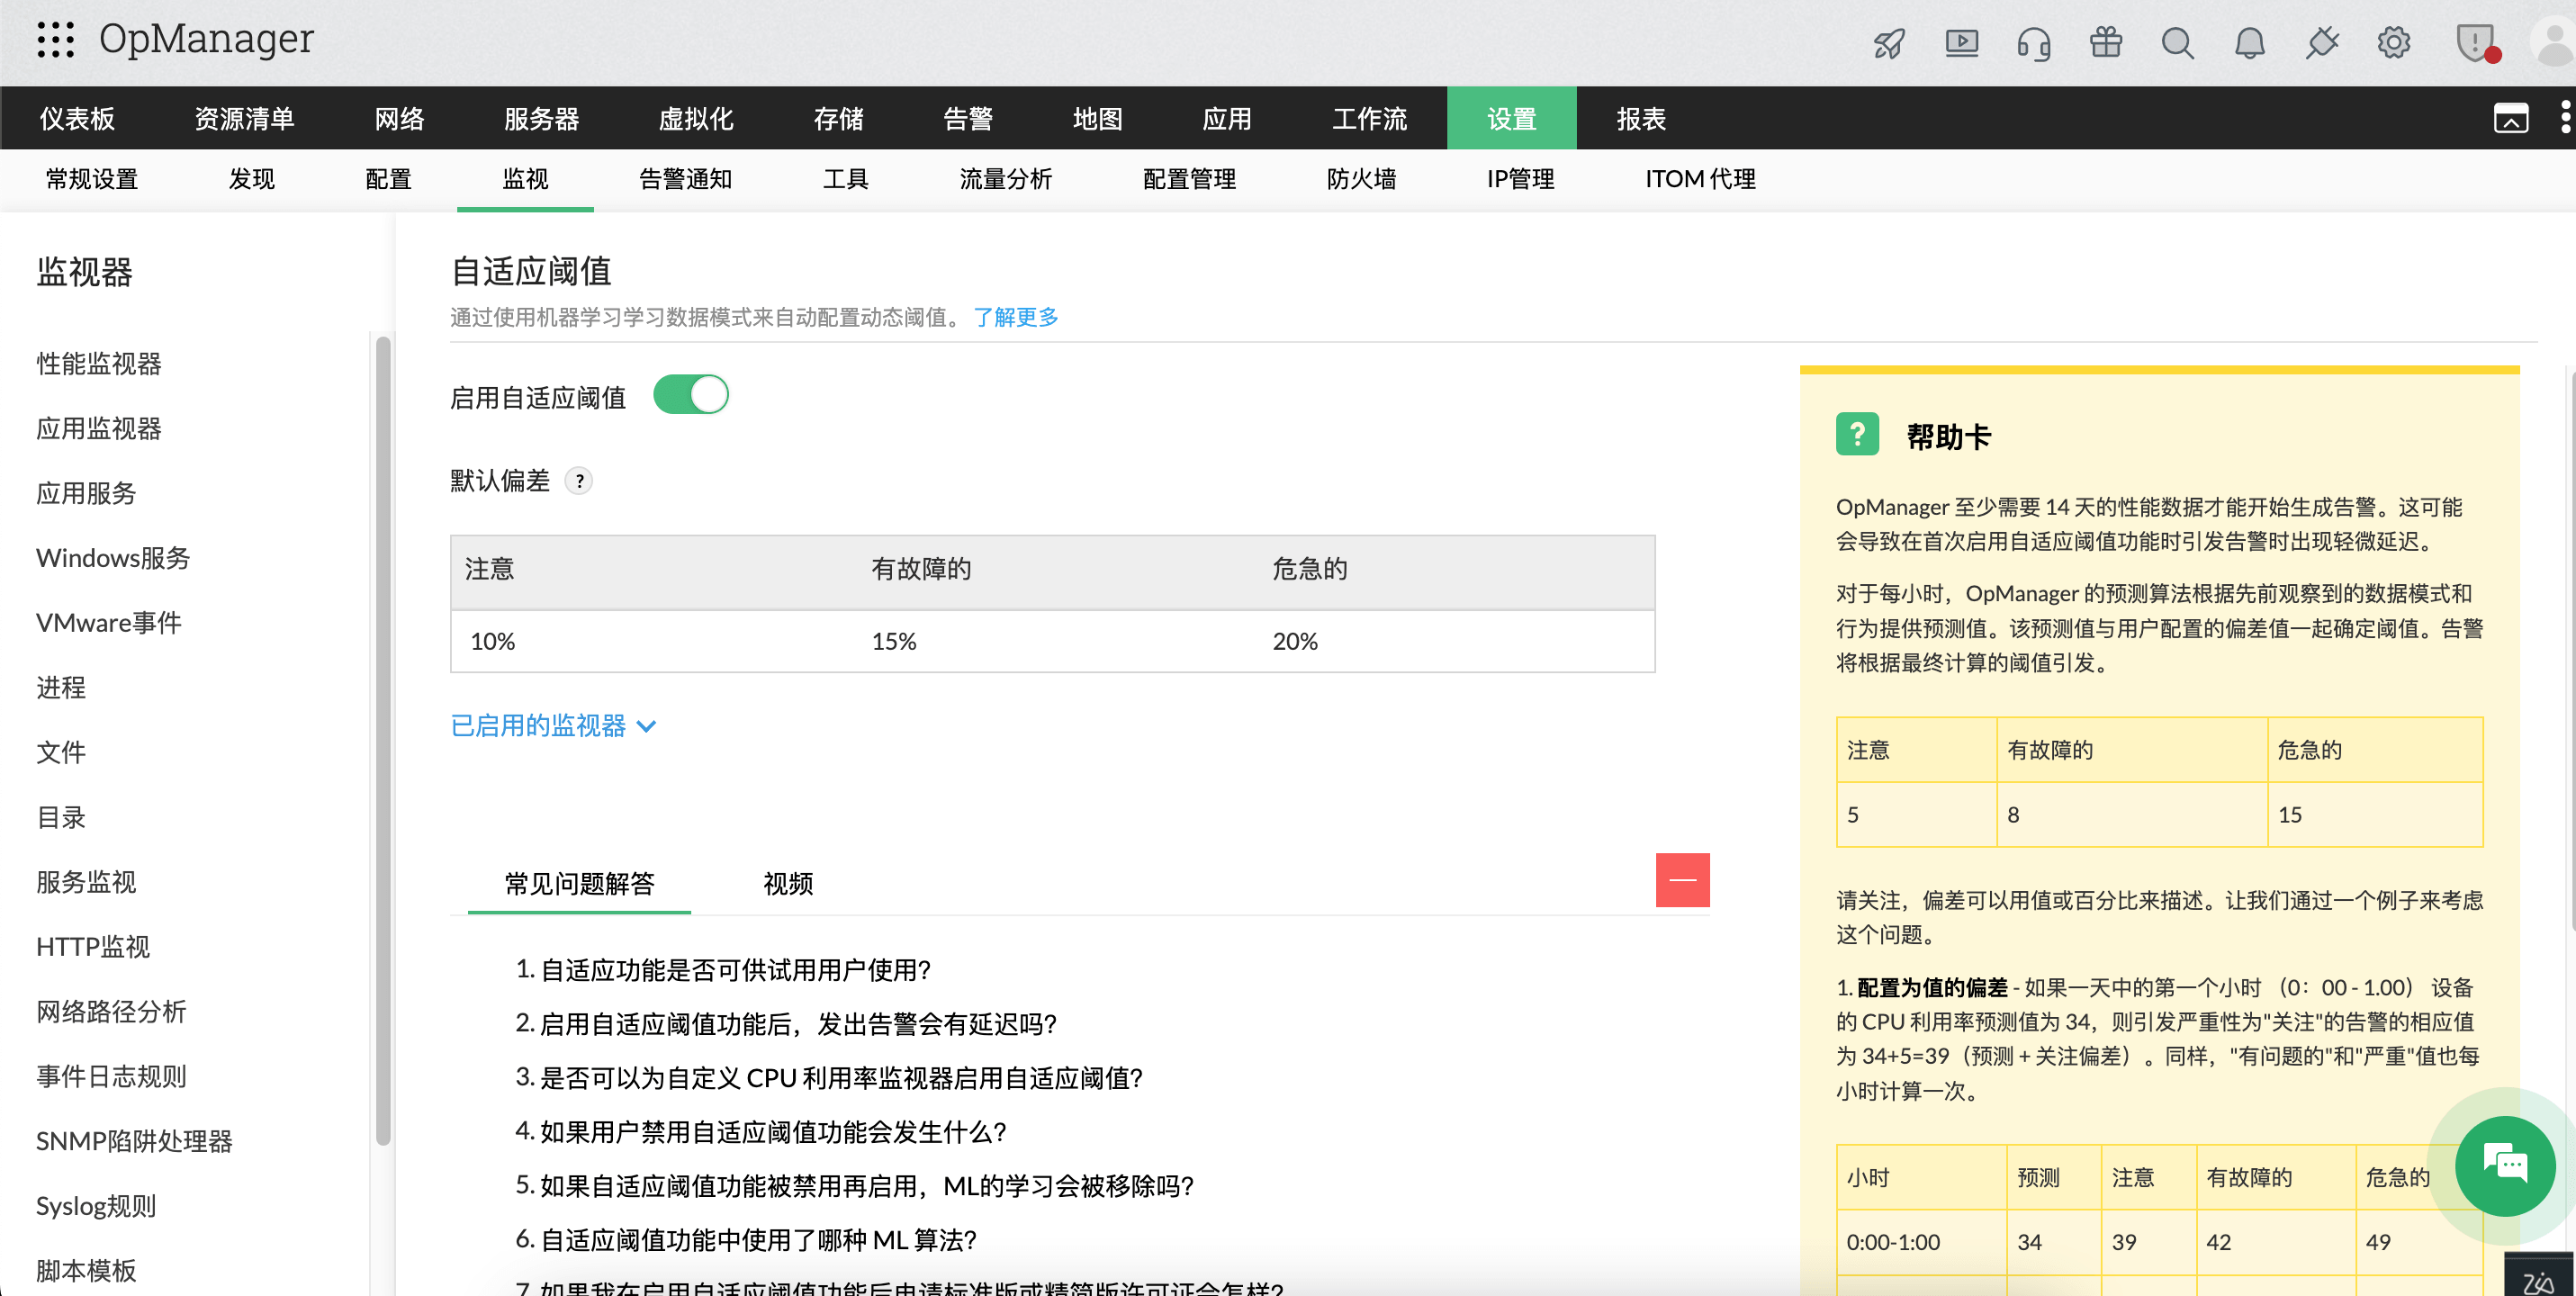Open the apps grid launcher icon

point(56,40)
